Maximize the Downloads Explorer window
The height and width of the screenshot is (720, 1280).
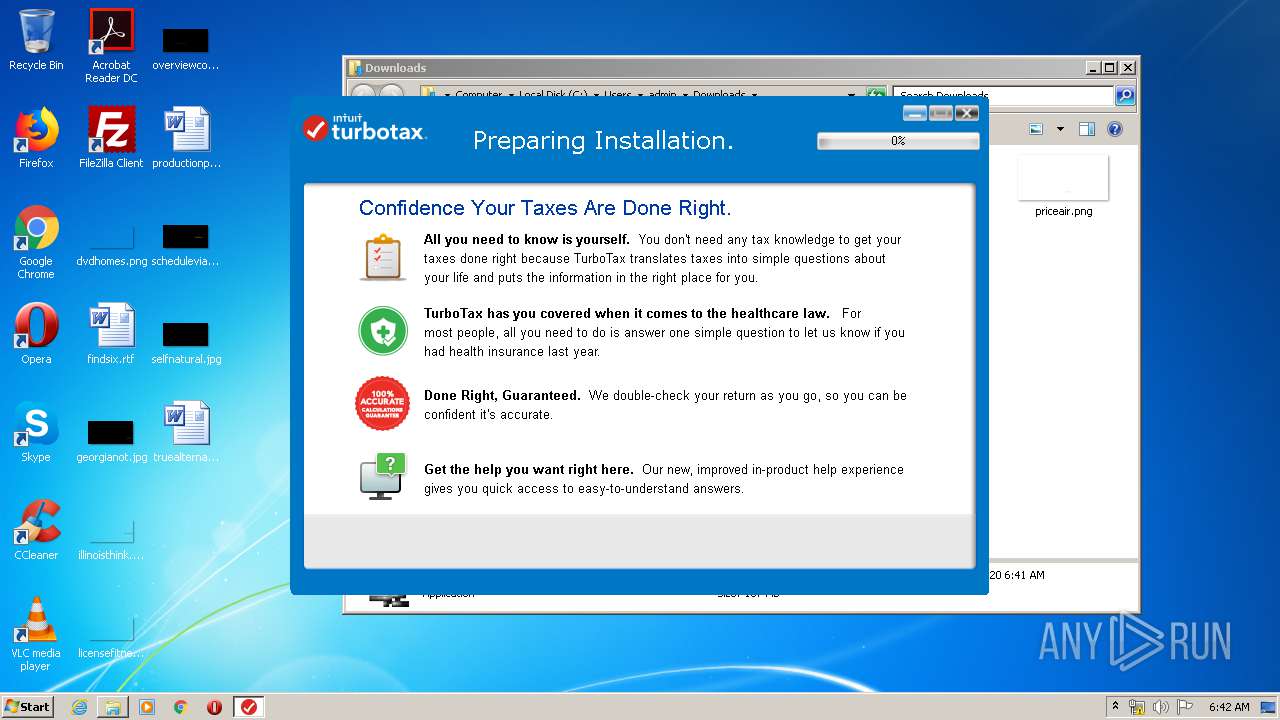(1109, 68)
